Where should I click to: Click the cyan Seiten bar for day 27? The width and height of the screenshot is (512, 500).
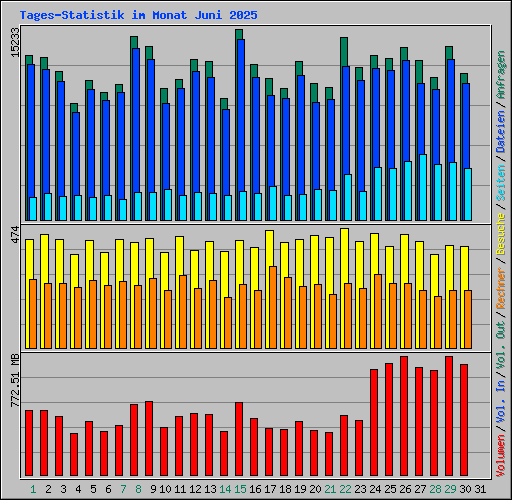pyautogui.click(x=423, y=187)
